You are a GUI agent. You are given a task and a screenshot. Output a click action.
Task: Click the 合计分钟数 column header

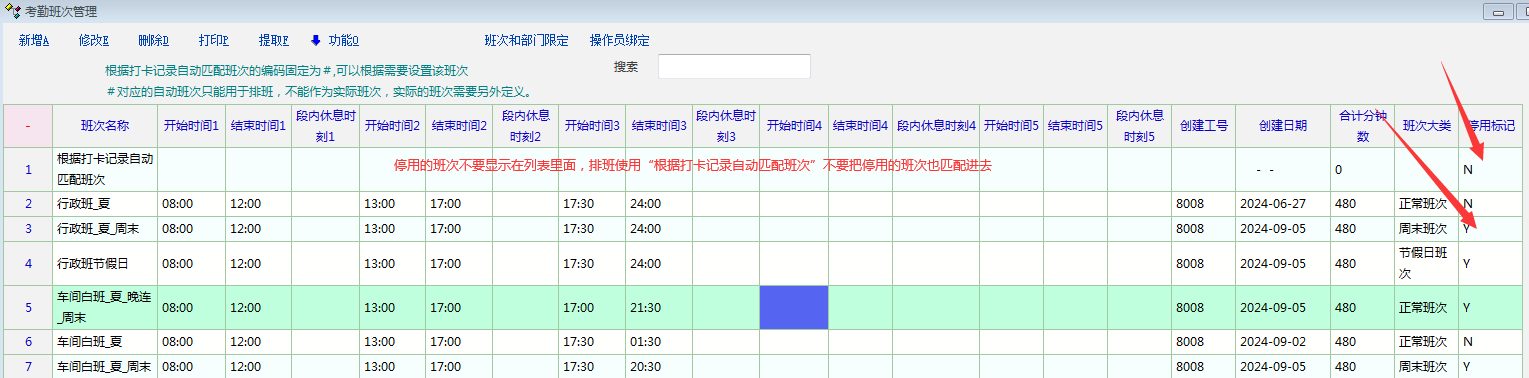pyautogui.click(x=1362, y=126)
